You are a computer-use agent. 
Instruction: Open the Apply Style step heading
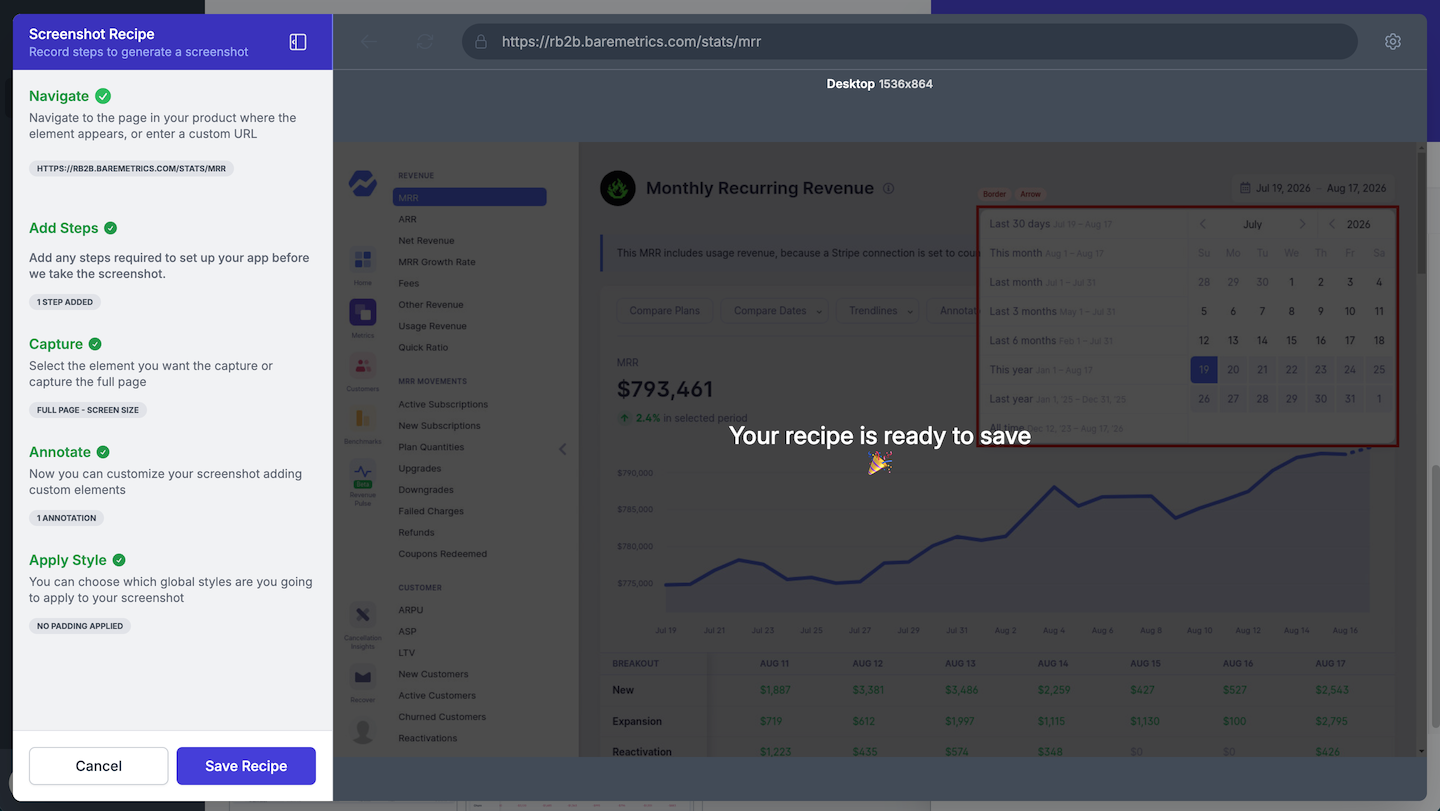point(68,560)
